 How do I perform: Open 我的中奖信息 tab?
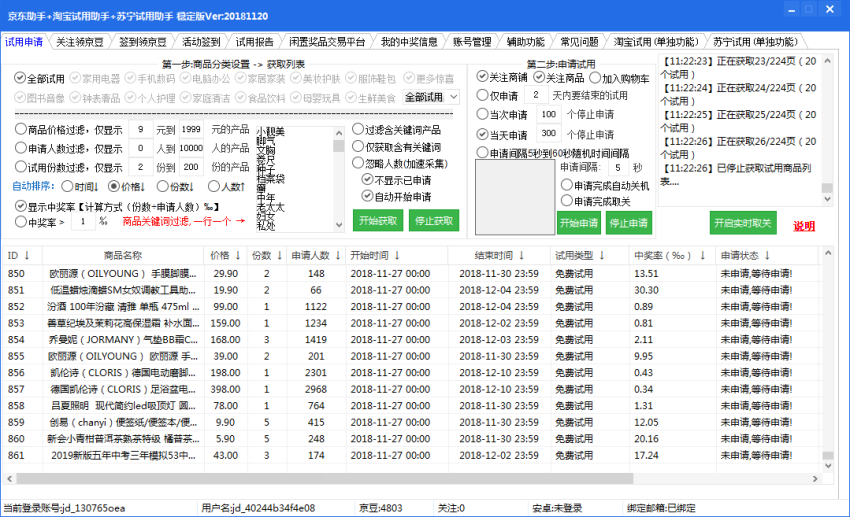coord(409,42)
